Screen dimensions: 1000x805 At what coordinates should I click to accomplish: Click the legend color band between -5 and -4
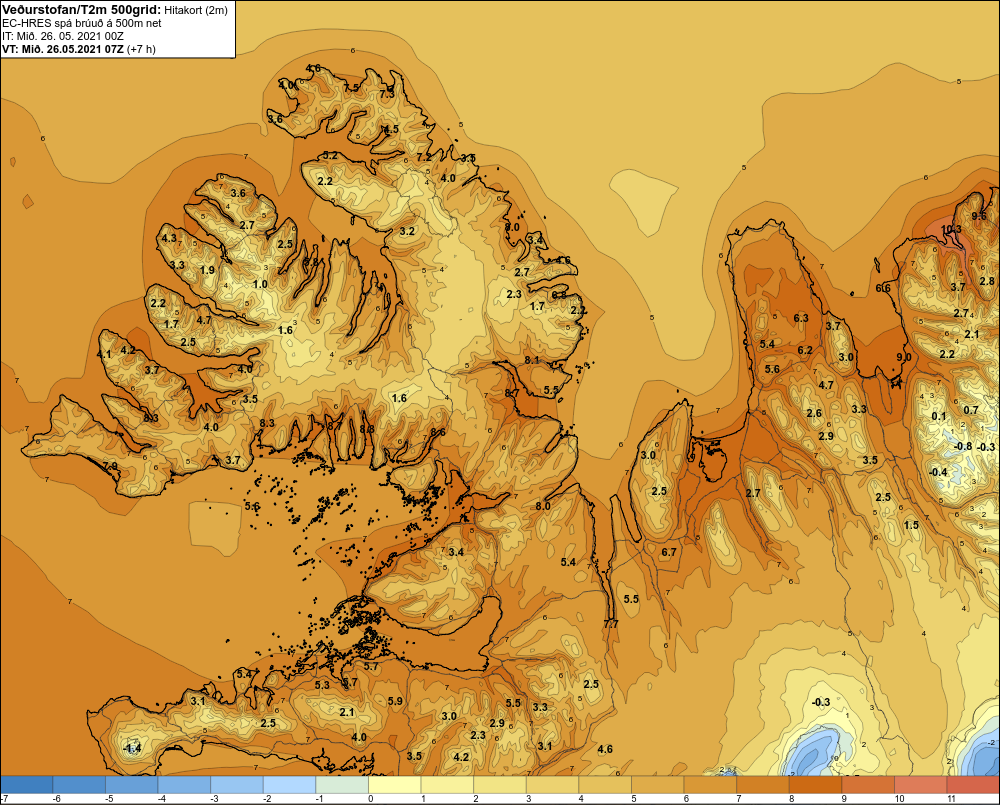pos(132,784)
